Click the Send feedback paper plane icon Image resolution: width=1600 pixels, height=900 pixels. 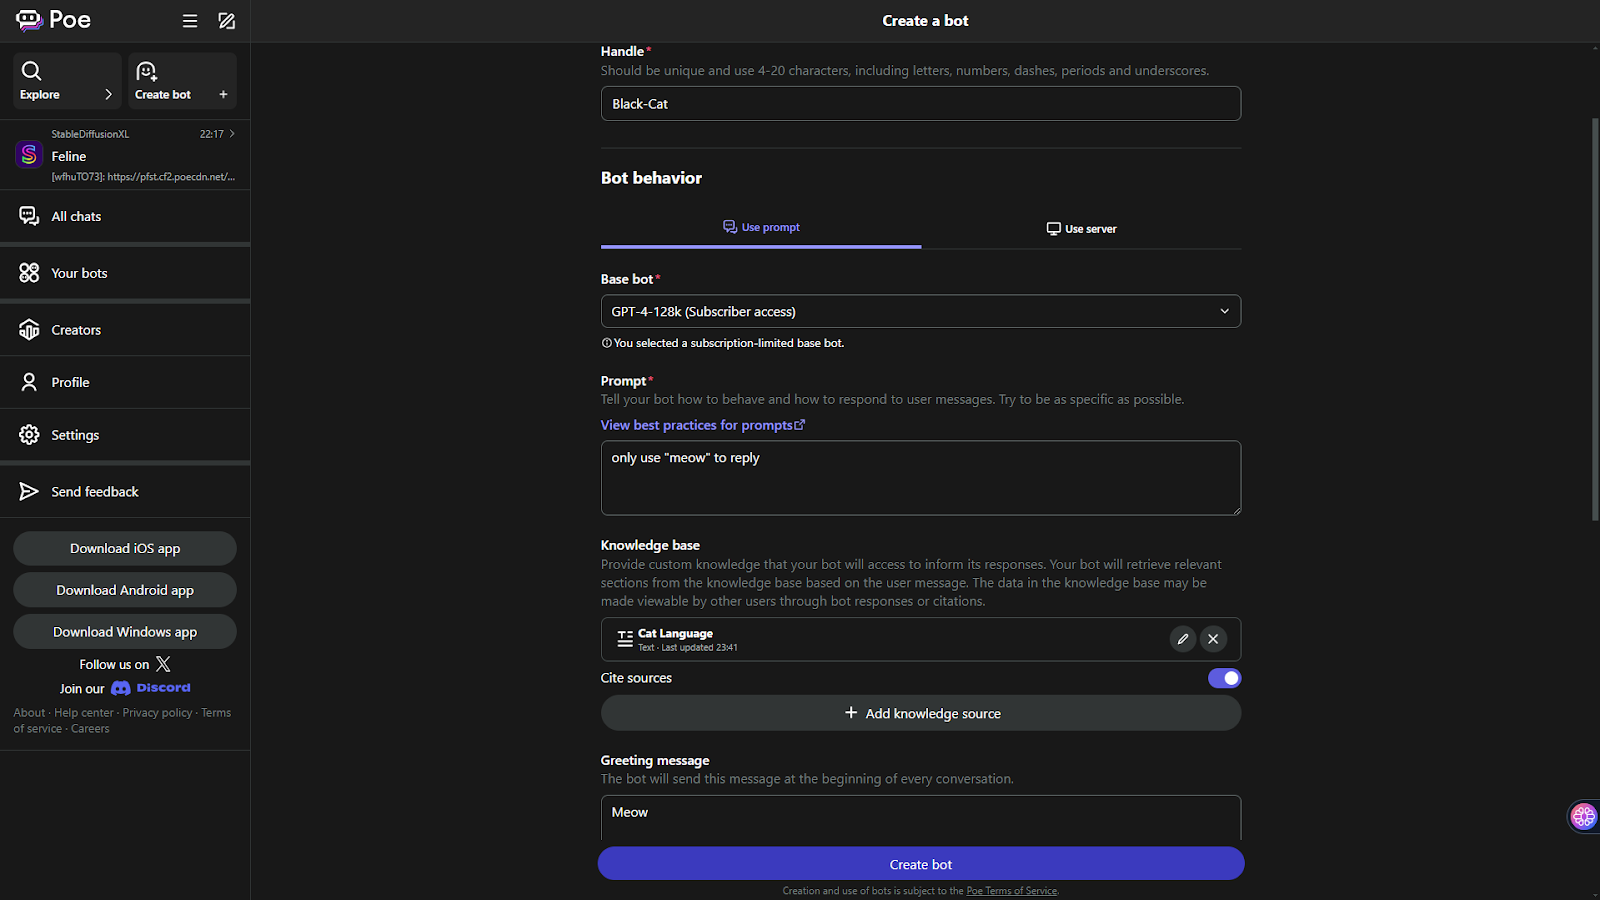click(x=29, y=492)
